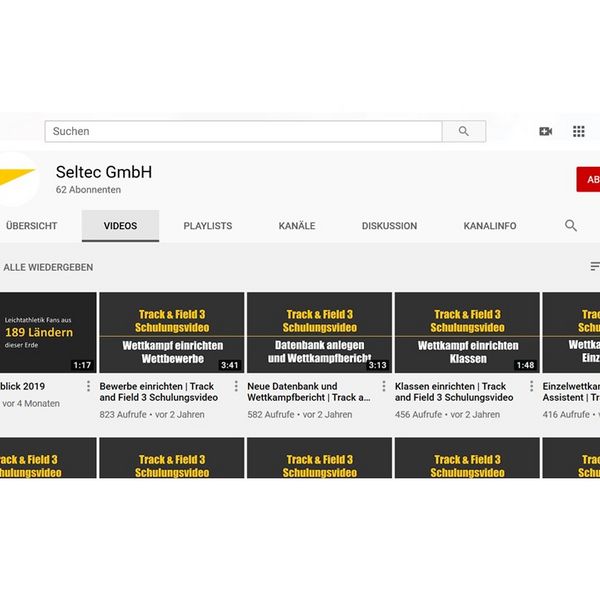Click into the Suchen search field
Viewport: 600px width, 600px height.
[243, 131]
